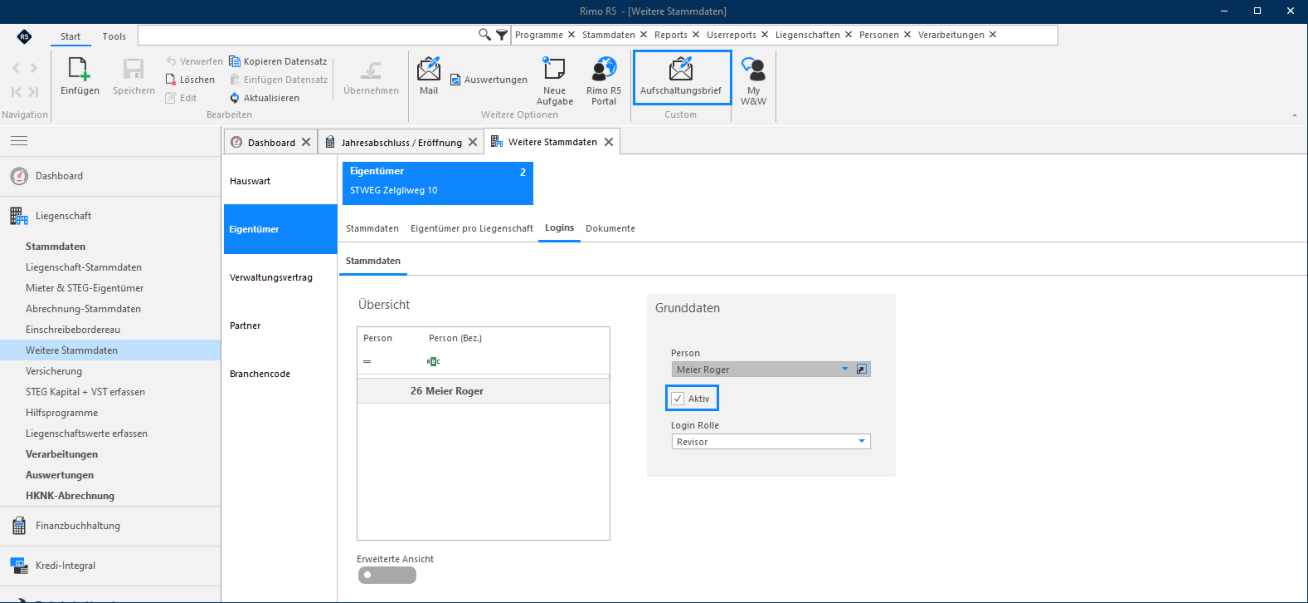The image size is (1308, 603).
Task: Open My W&W from ribbon
Action: pyautogui.click(x=753, y=81)
